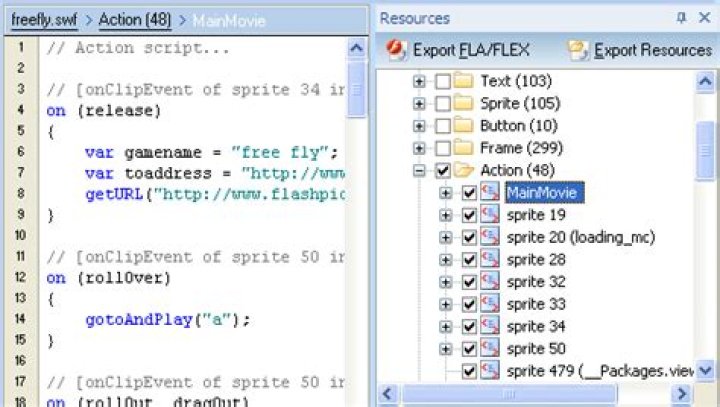This screenshot has width=720, height=407.
Task: Select MainMovie in the breadcrumb
Action: pos(229,21)
